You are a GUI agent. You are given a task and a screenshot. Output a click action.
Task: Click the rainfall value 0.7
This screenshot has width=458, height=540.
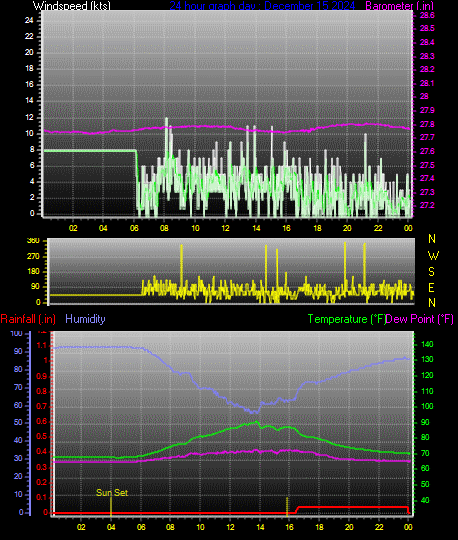42,406
